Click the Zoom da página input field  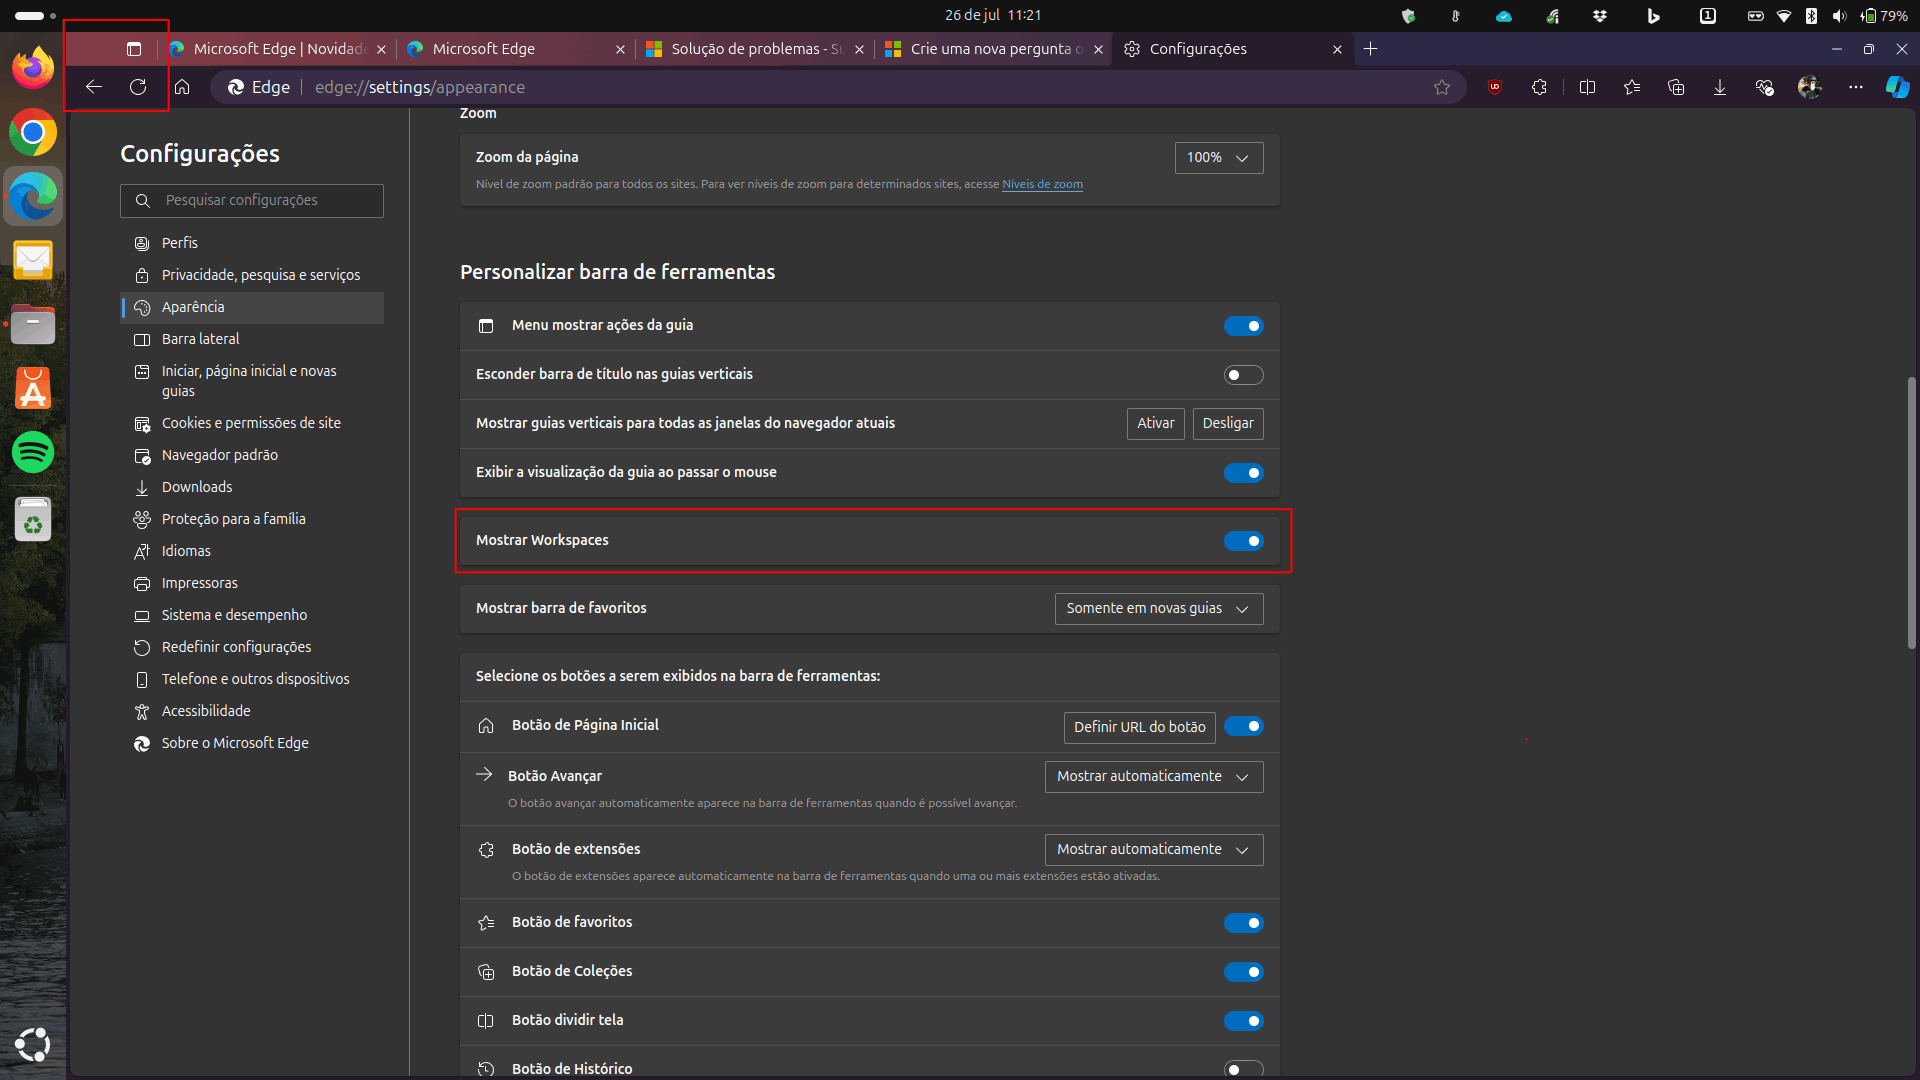(x=1215, y=157)
